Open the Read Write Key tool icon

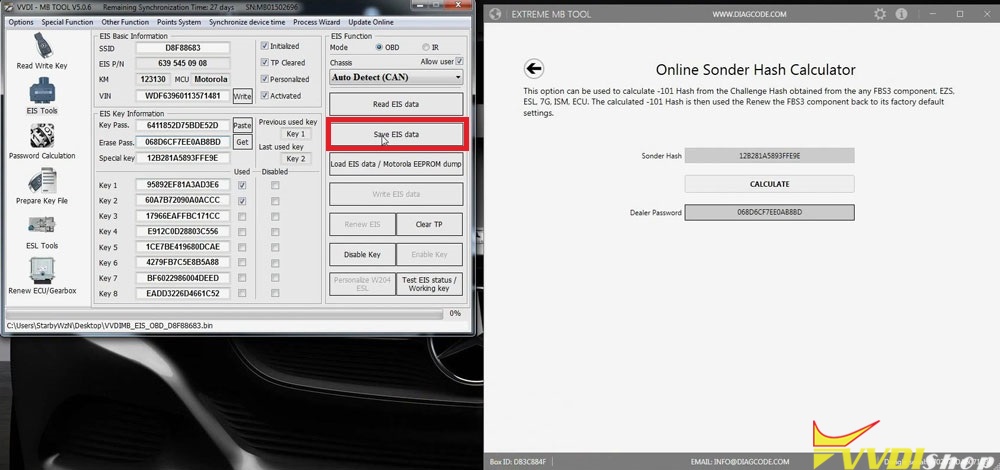coord(42,46)
